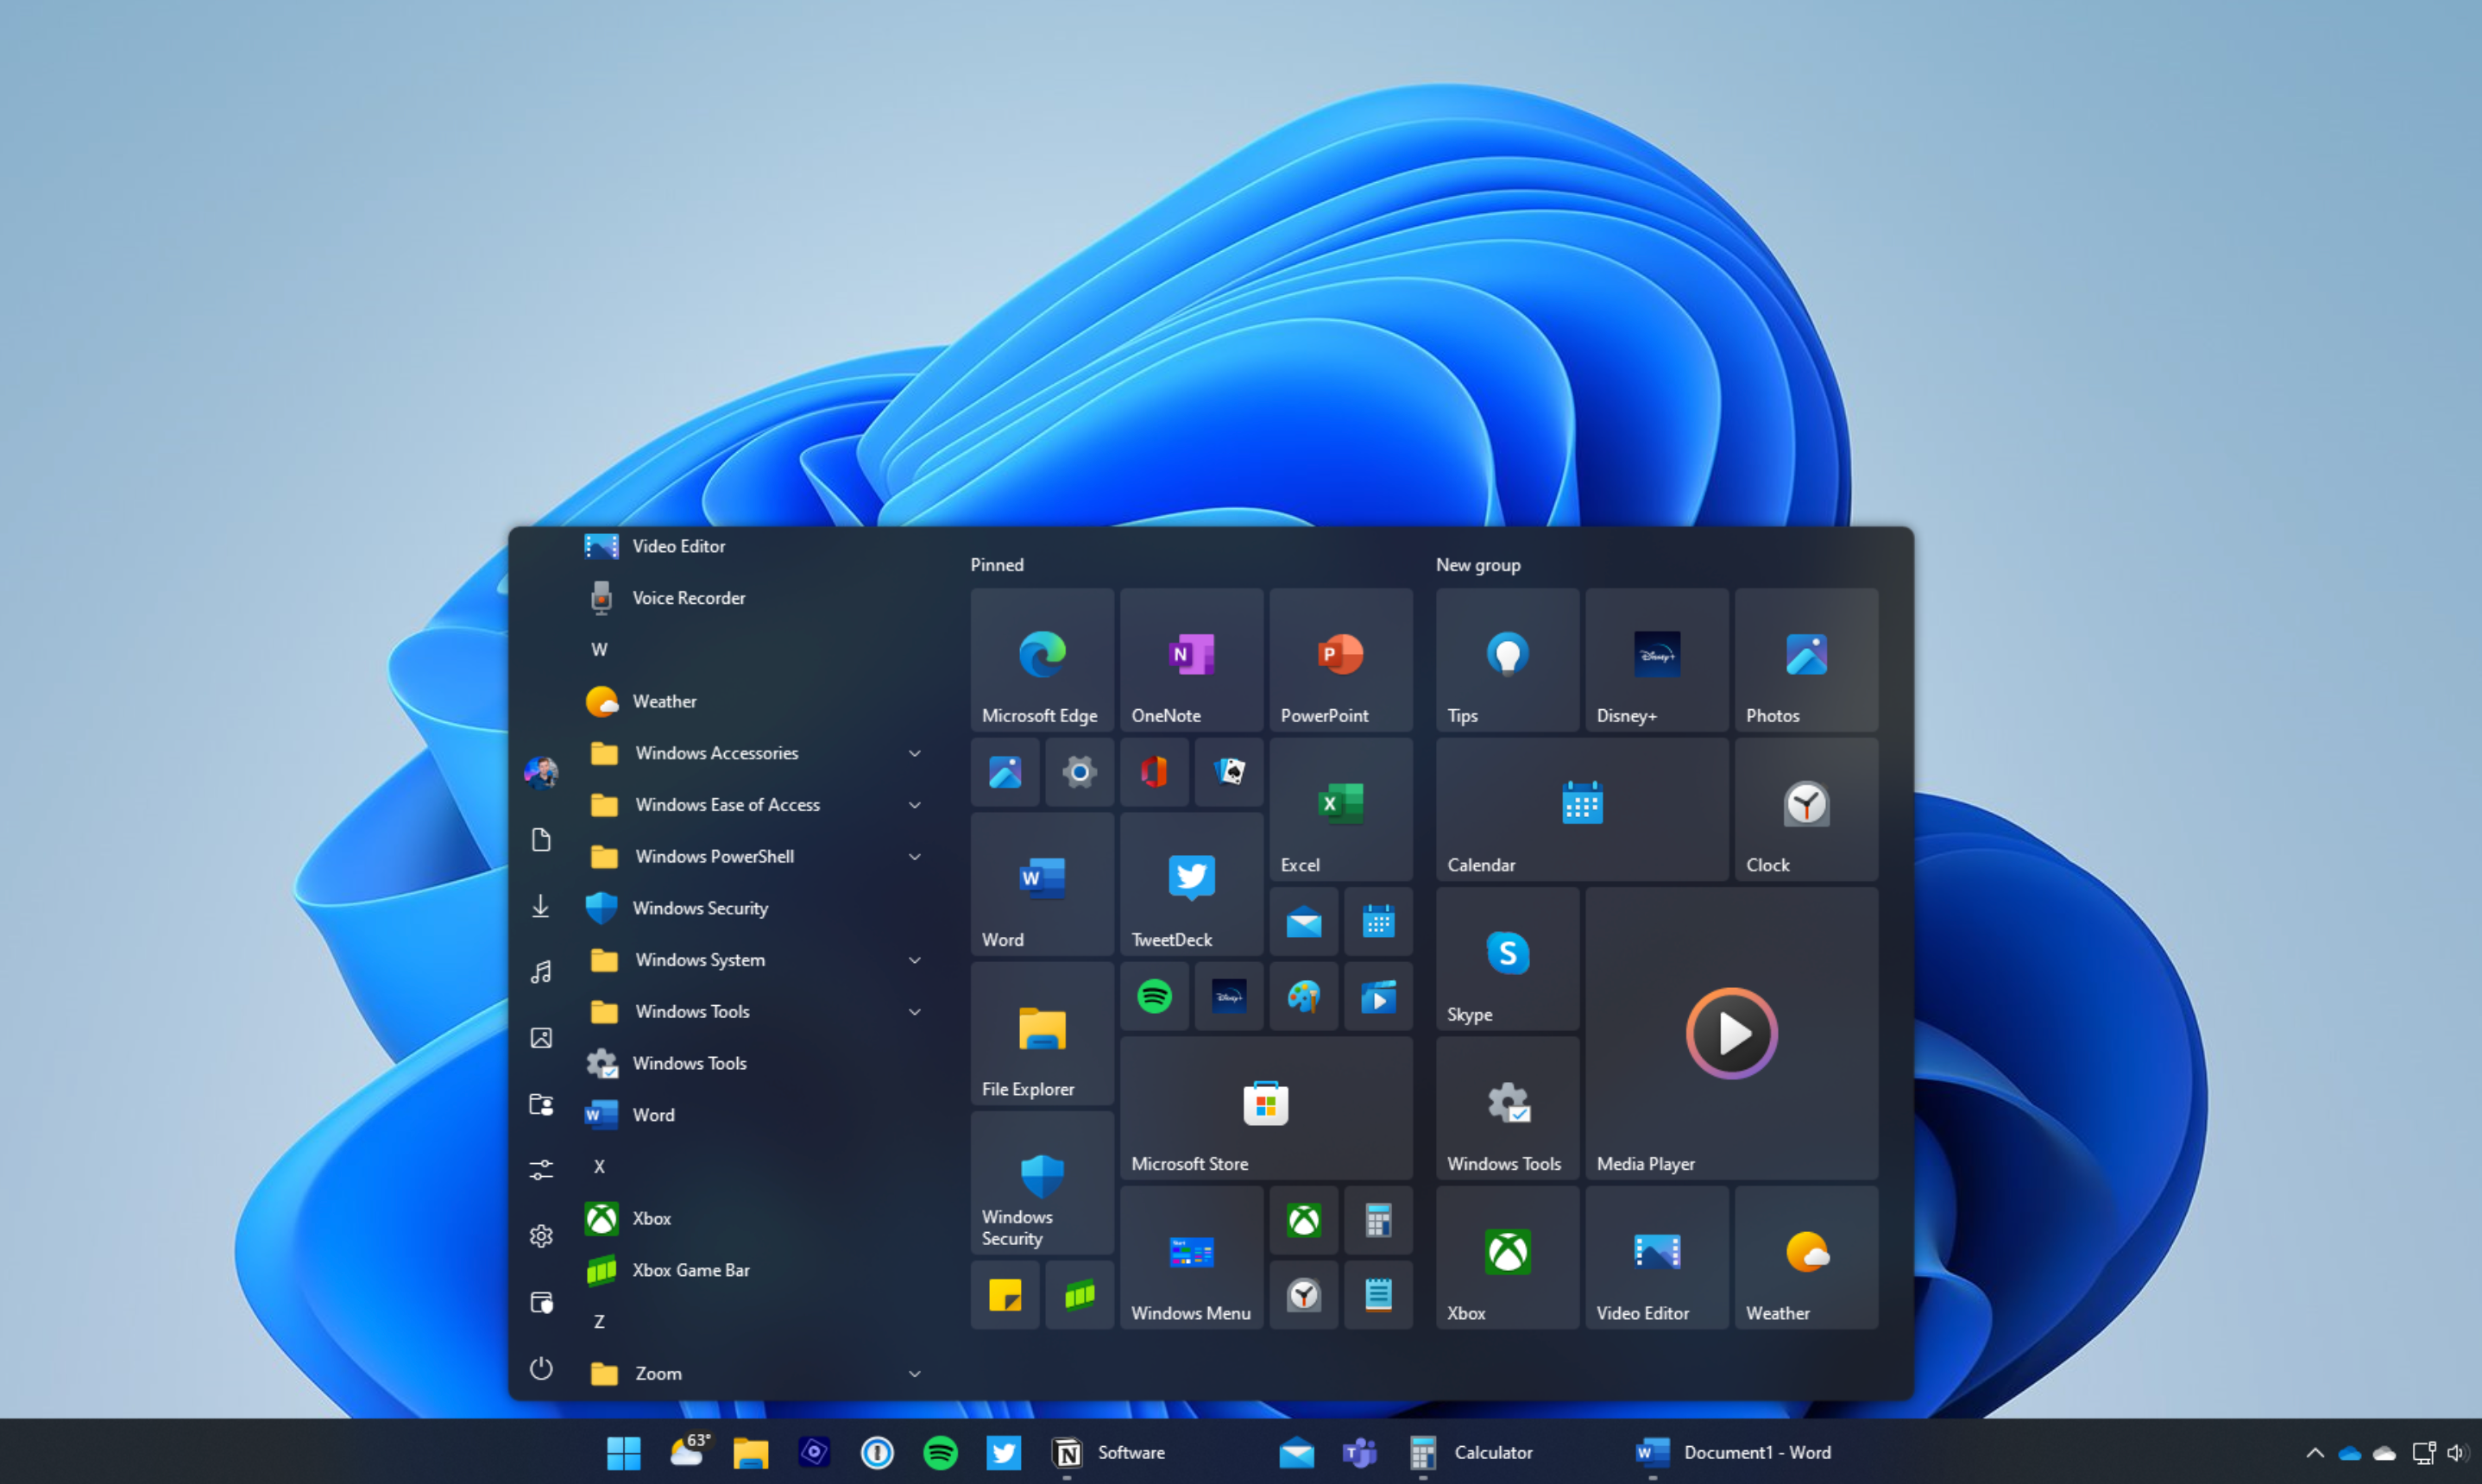Launch the Windows Security tile
The image size is (2482, 1484).
tap(1041, 1182)
